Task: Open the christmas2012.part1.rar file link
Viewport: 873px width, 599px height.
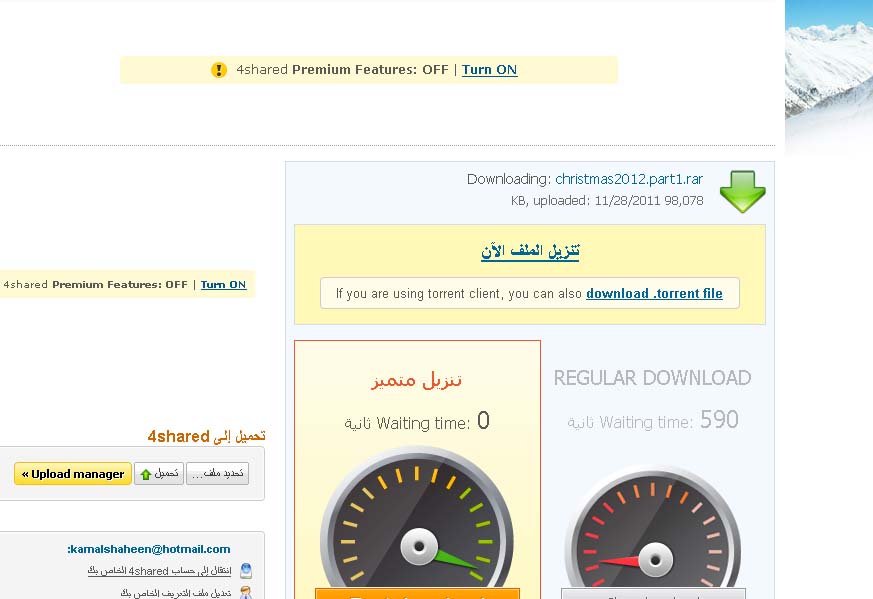Action: 629,179
